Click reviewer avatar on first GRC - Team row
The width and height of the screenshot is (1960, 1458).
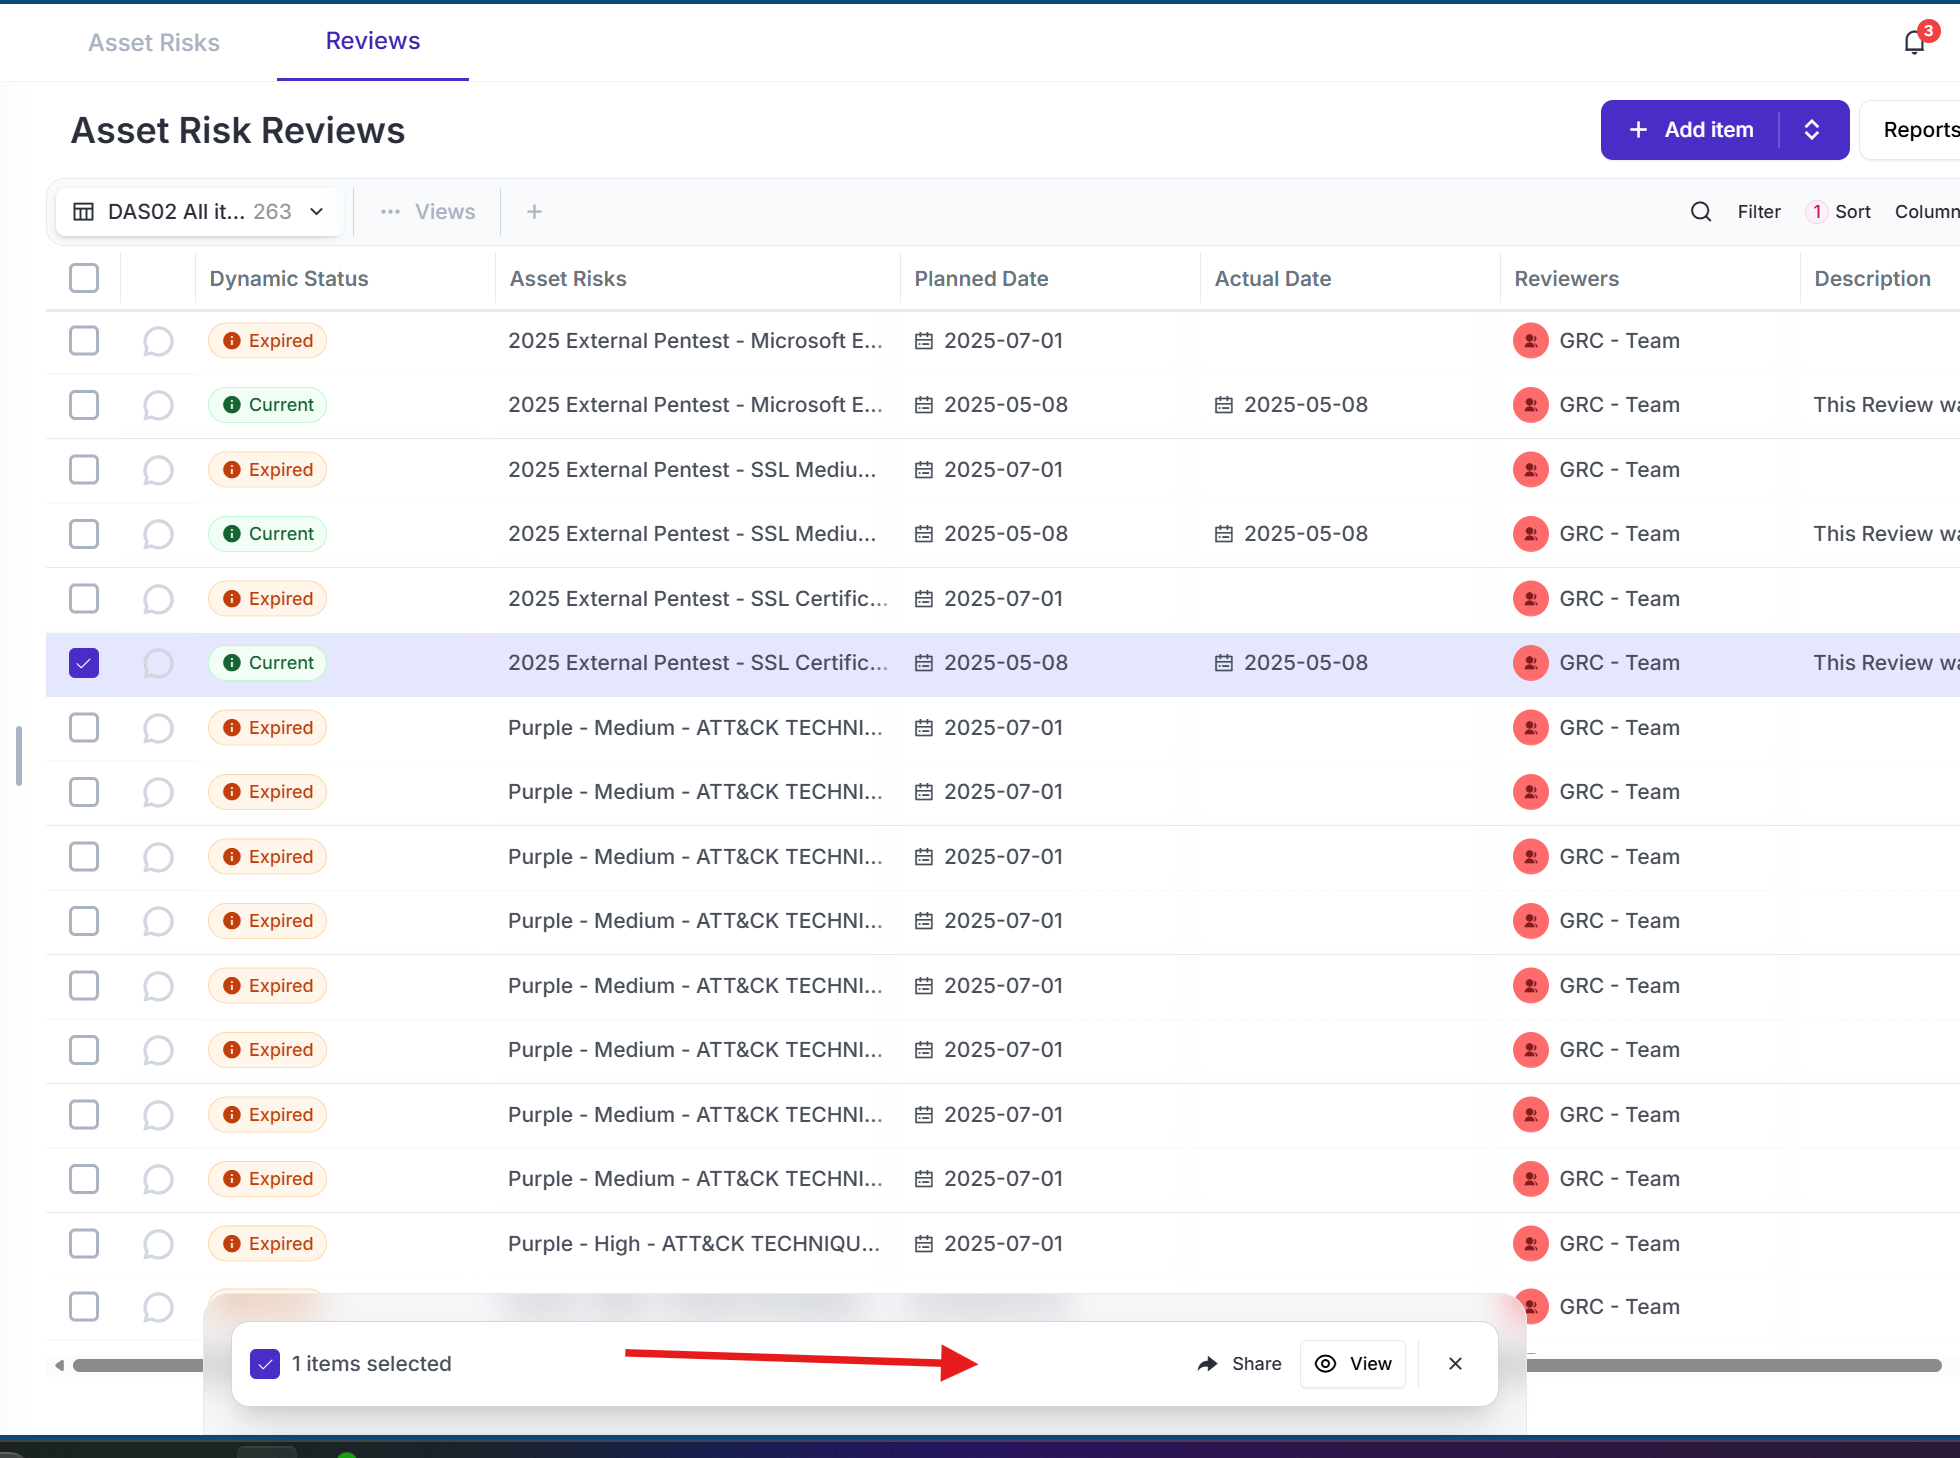click(x=1530, y=341)
